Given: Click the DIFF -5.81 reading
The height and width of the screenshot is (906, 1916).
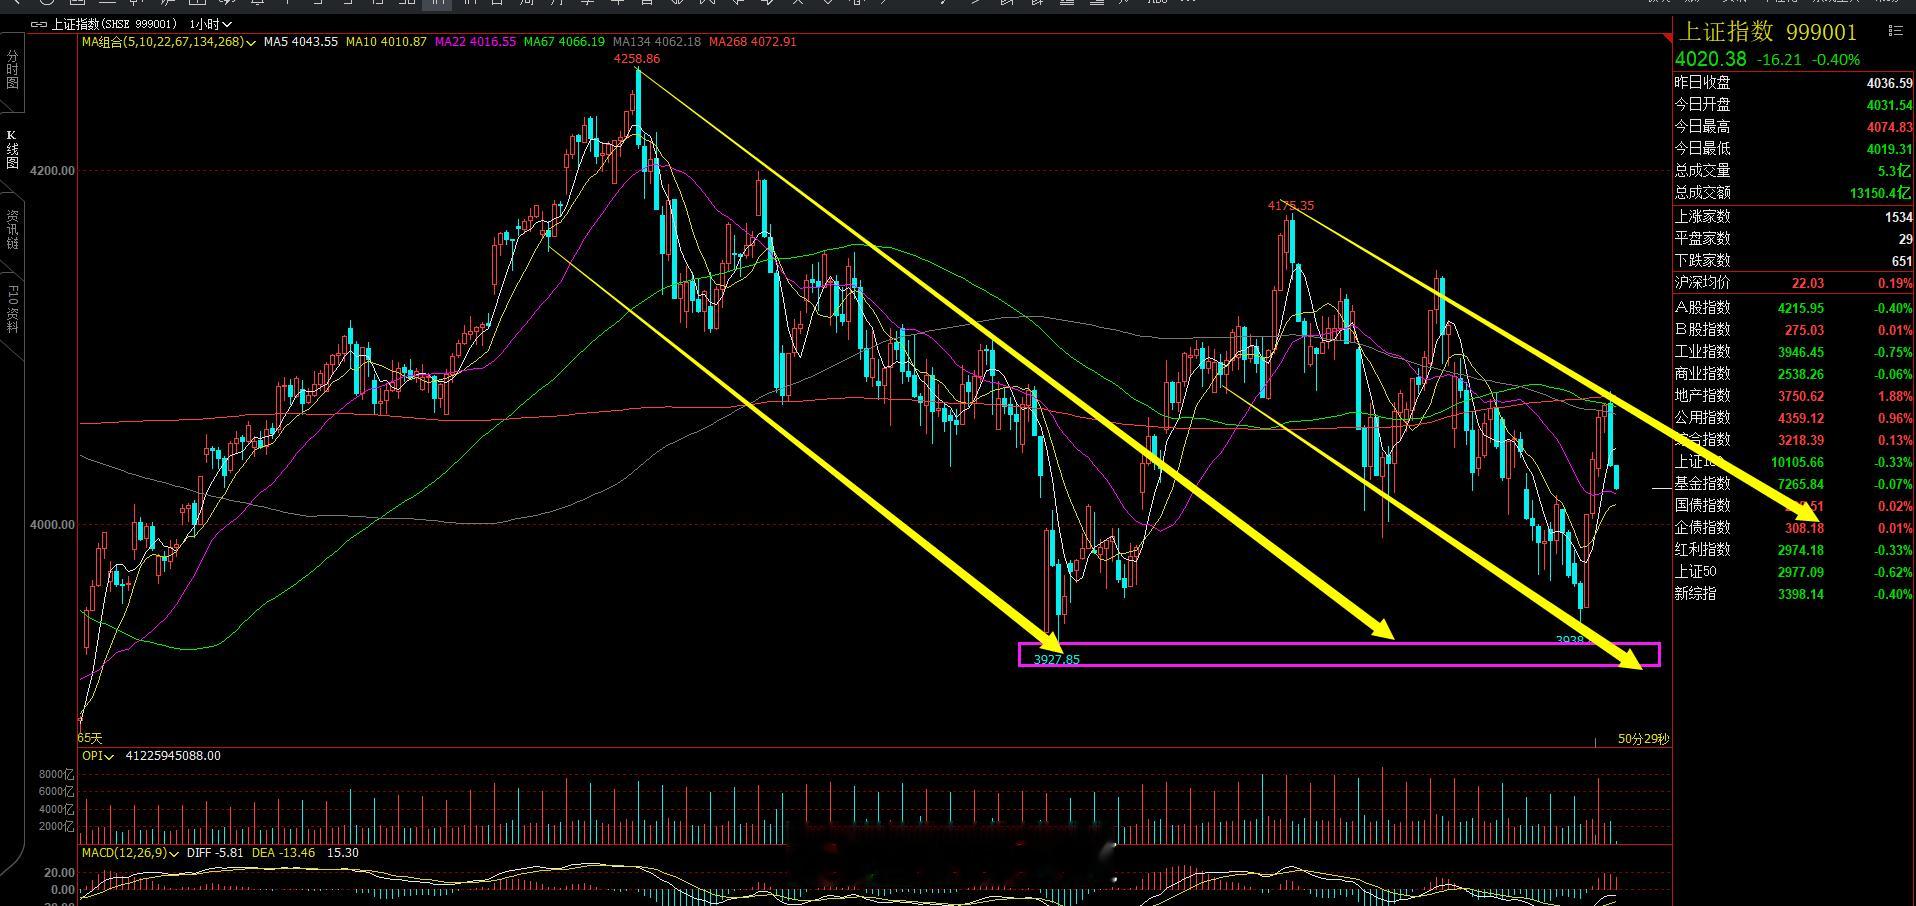Looking at the screenshot, I should 215,853.
